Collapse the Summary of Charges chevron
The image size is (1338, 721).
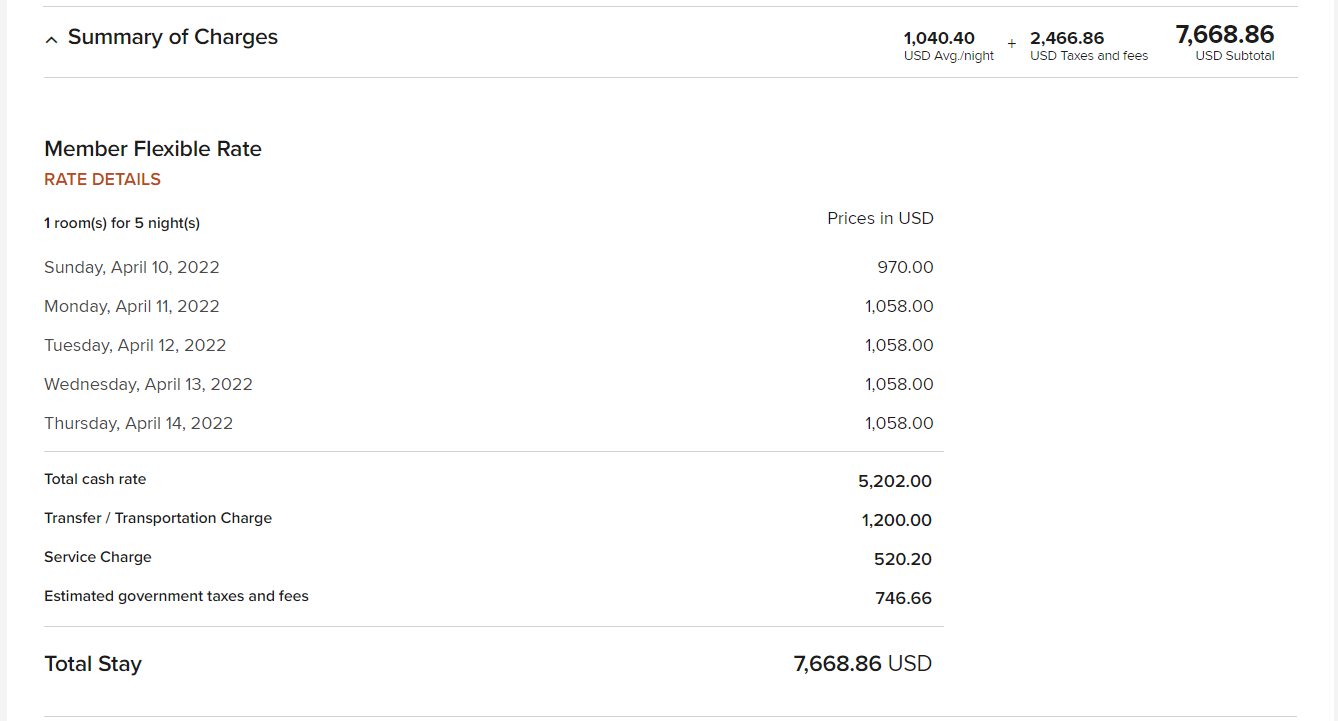51,40
